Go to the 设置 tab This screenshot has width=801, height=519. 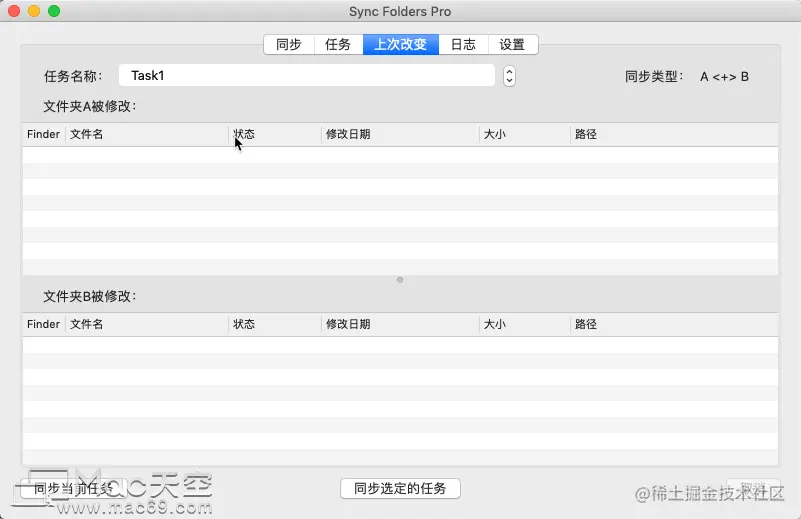pos(512,44)
